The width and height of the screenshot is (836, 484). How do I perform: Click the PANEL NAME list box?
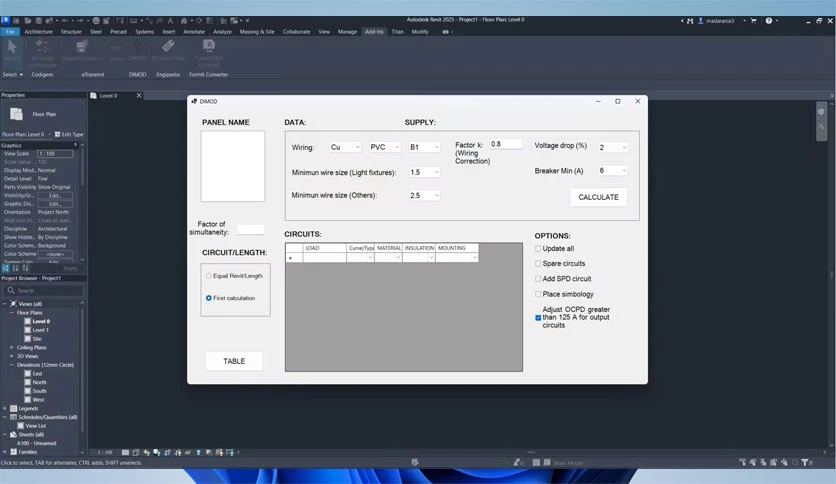click(x=232, y=166)
